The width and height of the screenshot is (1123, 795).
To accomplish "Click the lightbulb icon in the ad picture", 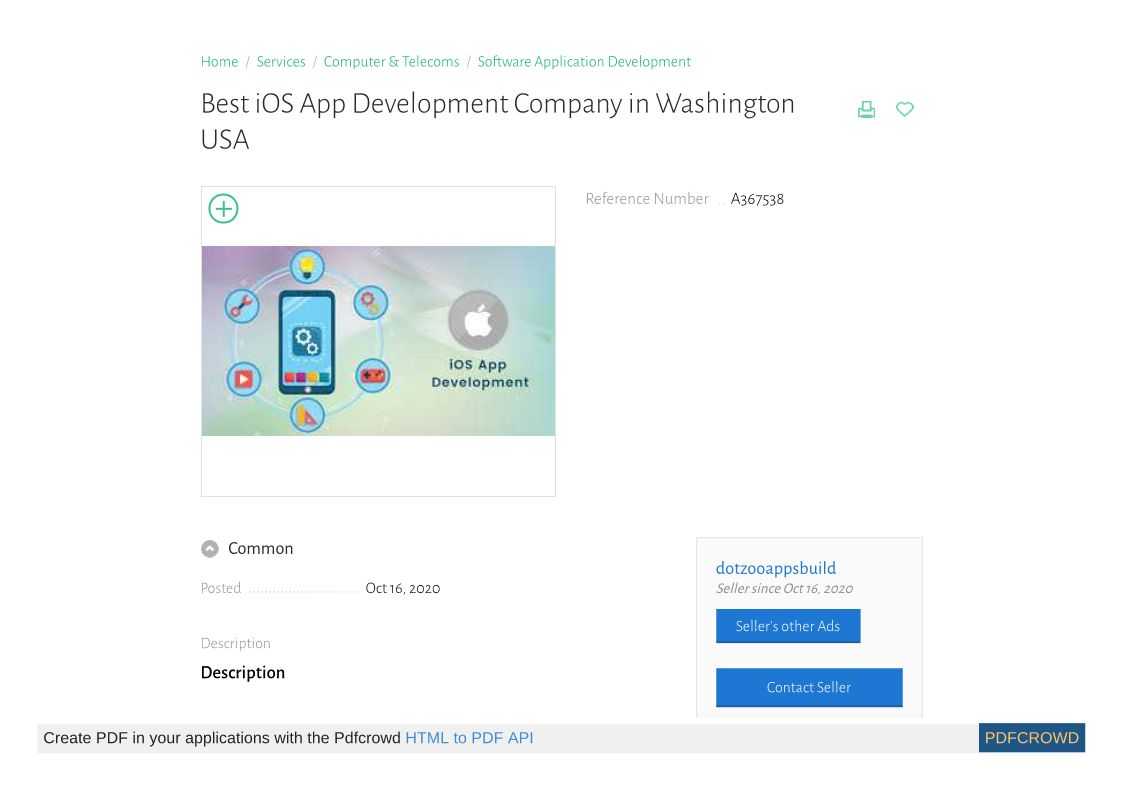I will [307, 267].
